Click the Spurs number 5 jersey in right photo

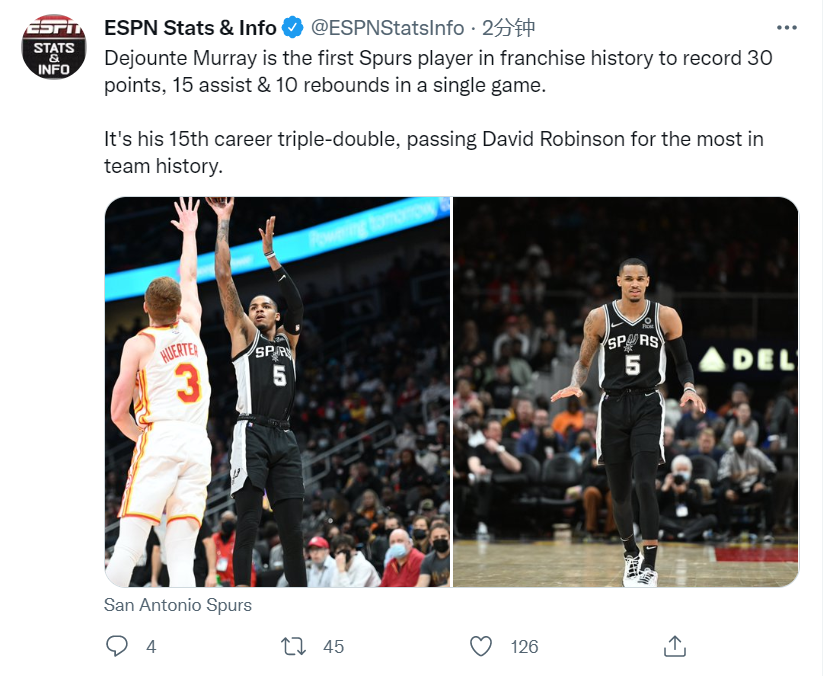(x=632, y=346)
